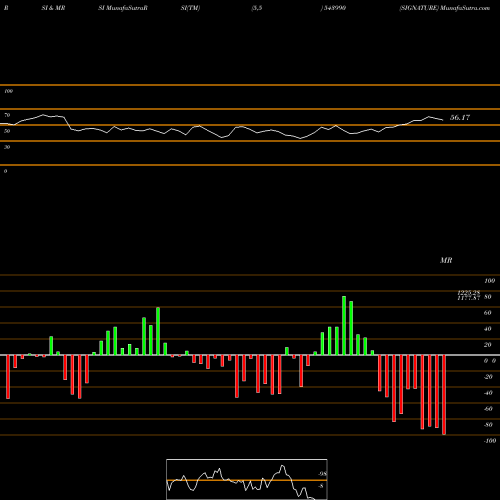Click the tallest green MR histogram bar
This screenshot has height=500, width=500.
(344, 325)
